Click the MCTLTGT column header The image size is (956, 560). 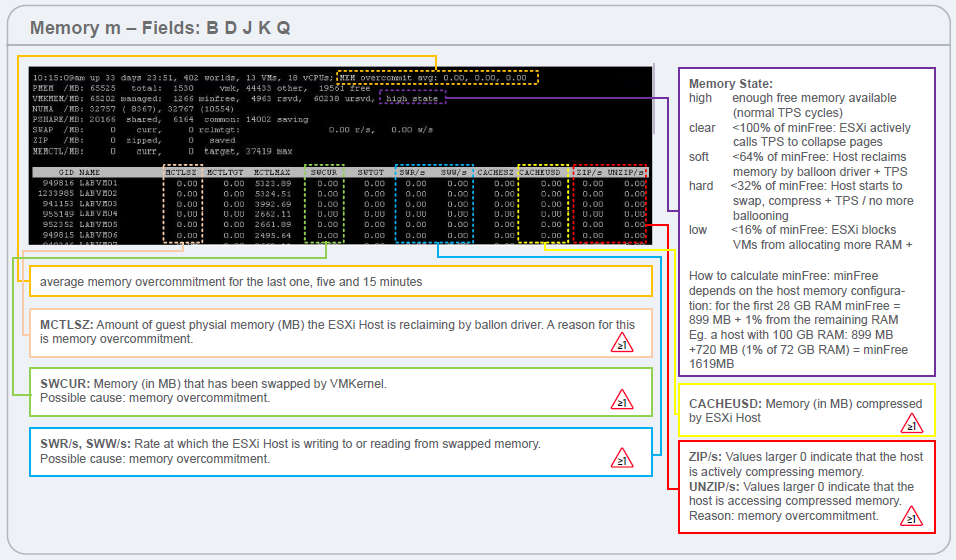225,173
